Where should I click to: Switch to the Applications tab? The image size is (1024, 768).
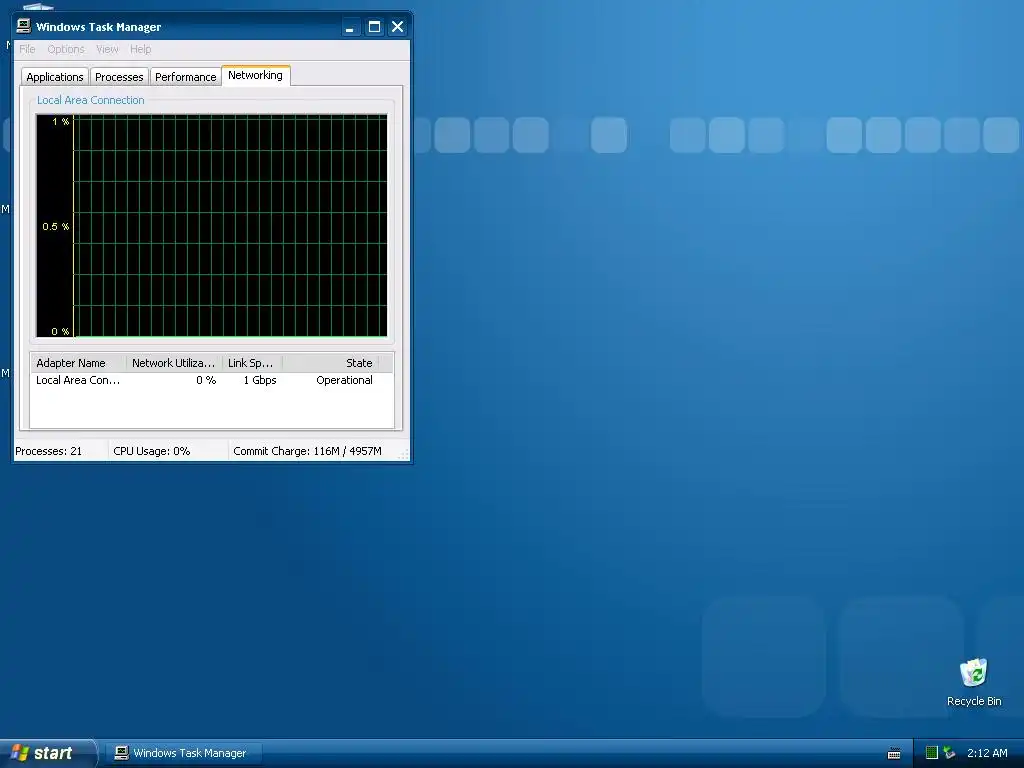pos(55,77)
